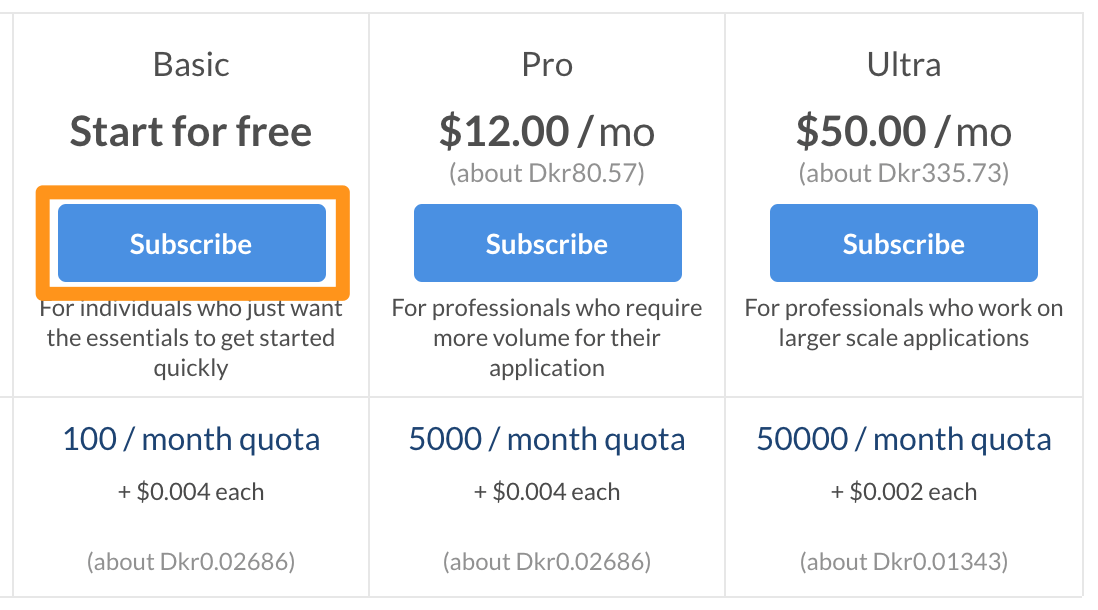Click the Start for free text
The image size is (1098, 610).
coord(191,132)
